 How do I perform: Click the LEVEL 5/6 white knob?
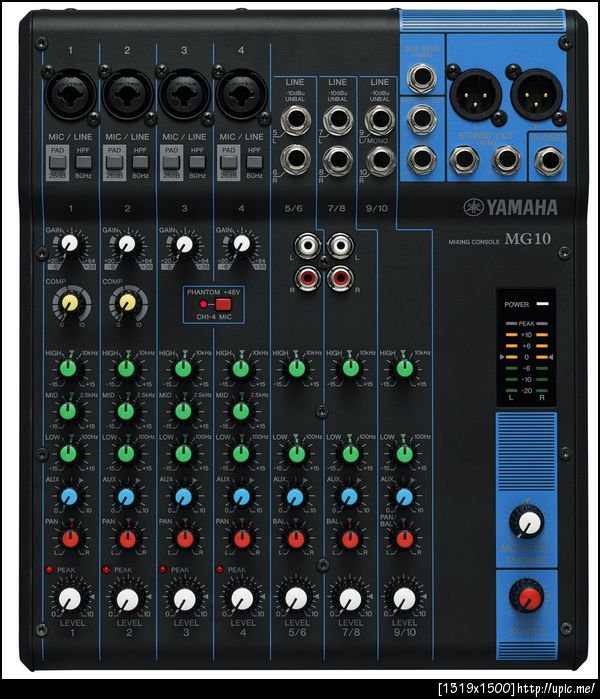click(296, 598)
